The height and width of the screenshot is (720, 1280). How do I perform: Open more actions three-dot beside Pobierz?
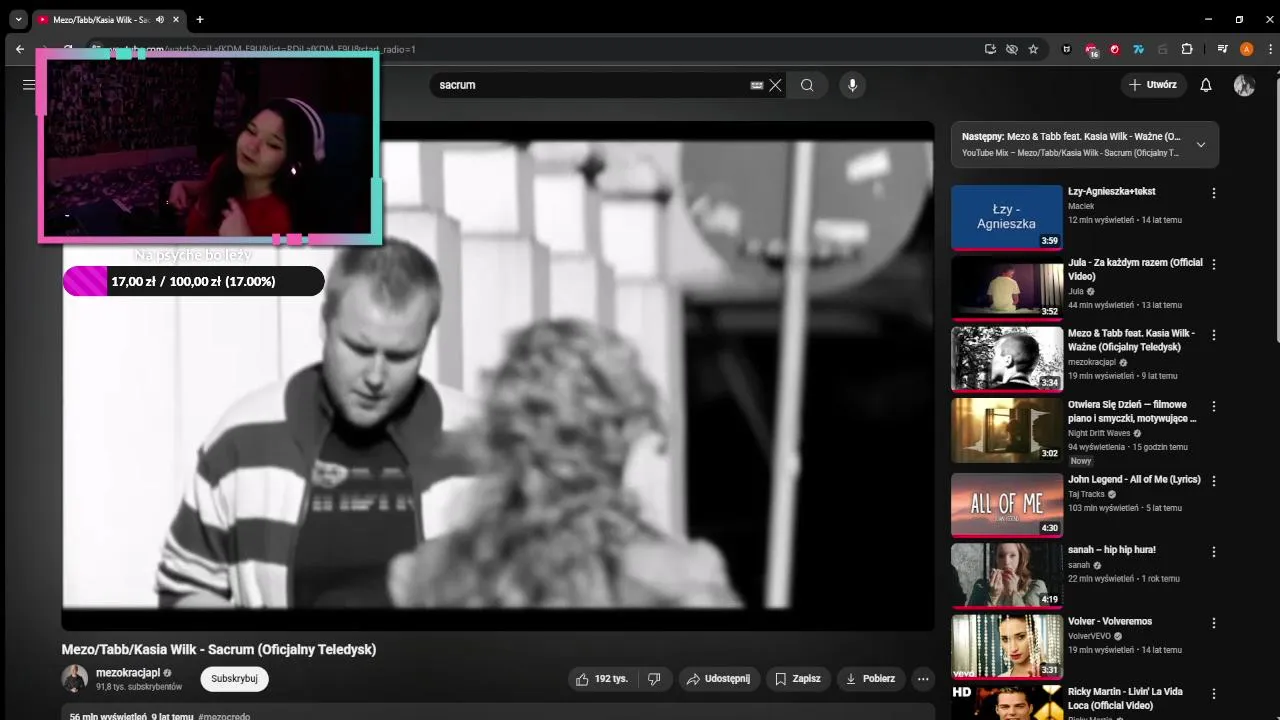click(923, 679)
